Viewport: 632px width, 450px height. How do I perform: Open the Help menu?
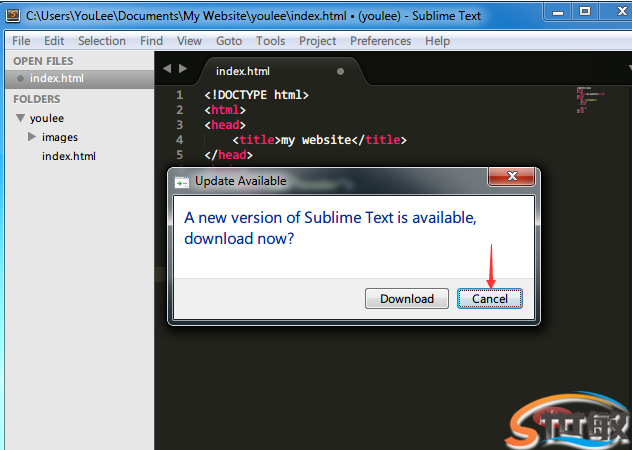437,41
